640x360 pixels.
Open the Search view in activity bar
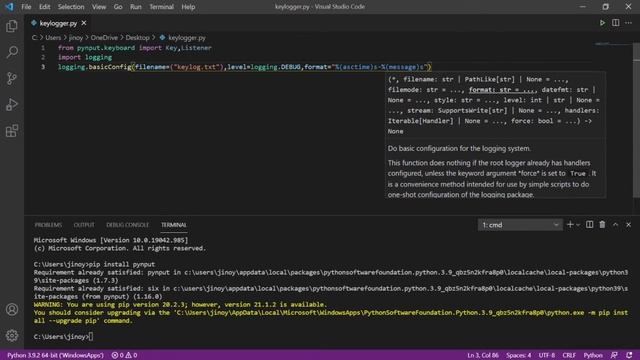12,52
